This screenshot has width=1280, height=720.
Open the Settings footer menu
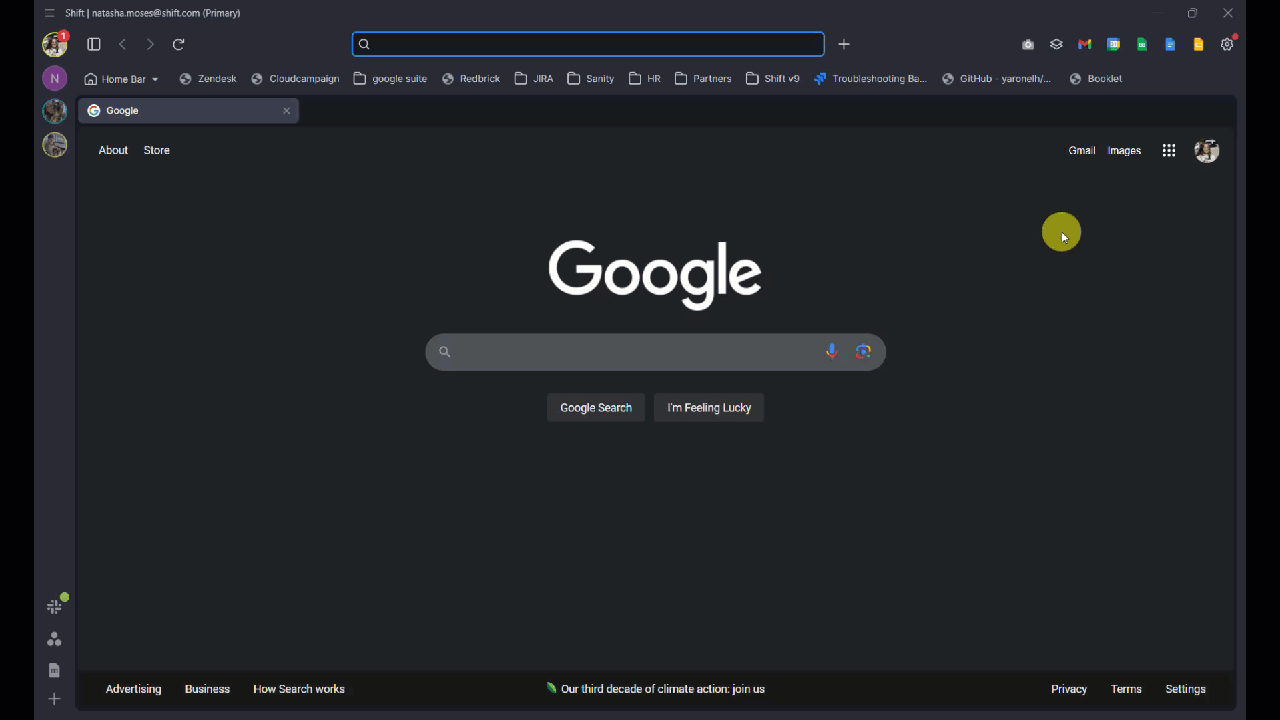tap(1185, 689)
